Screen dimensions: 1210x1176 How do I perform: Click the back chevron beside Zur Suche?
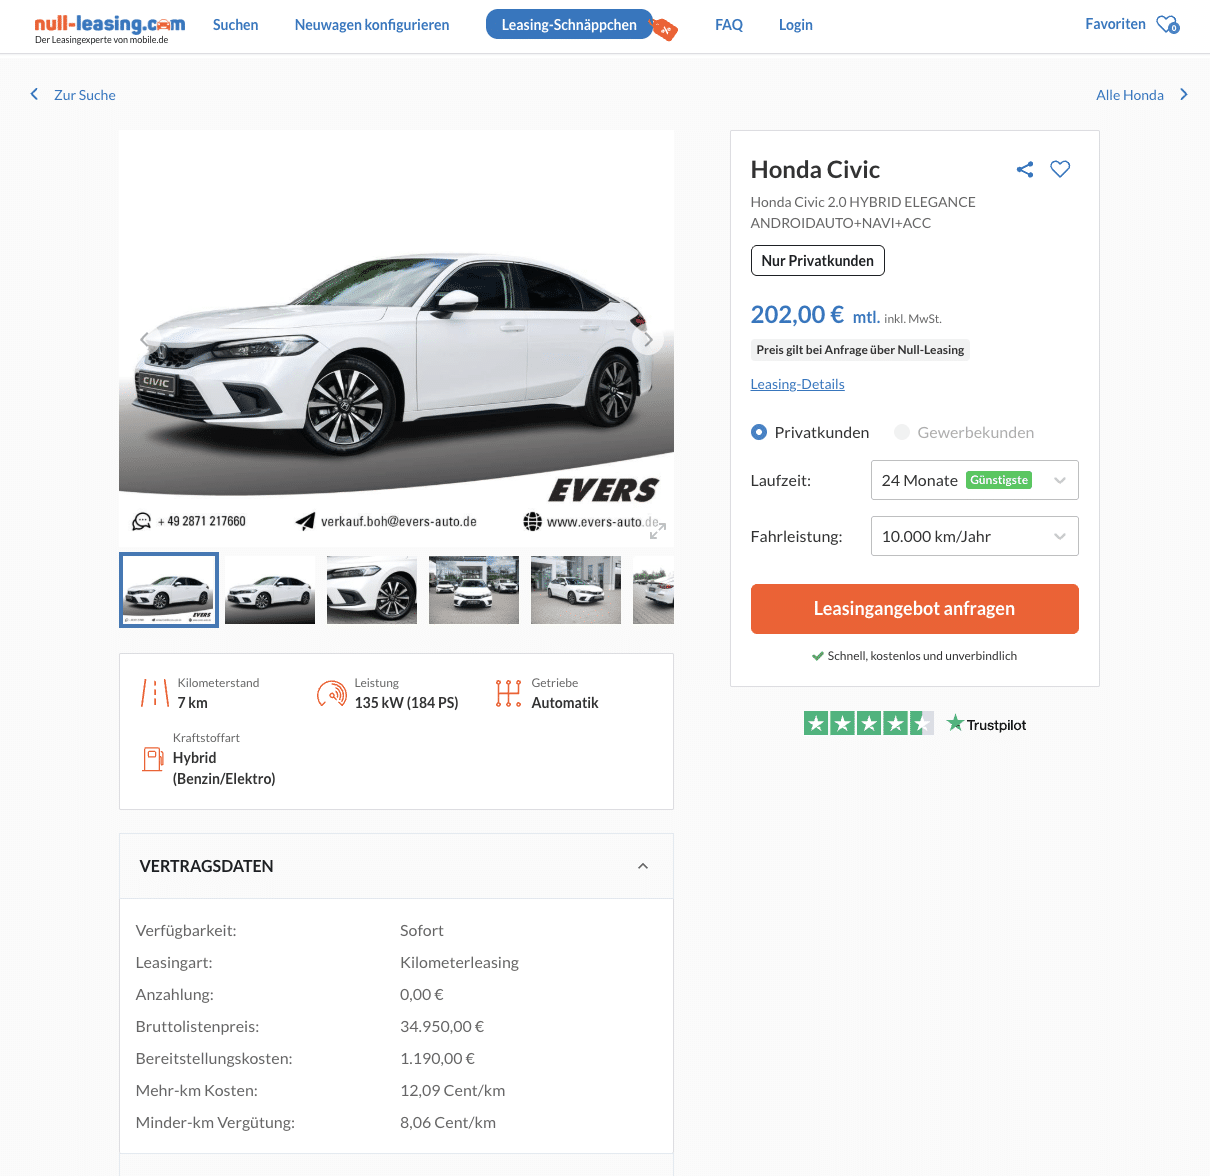pos(34,94)
